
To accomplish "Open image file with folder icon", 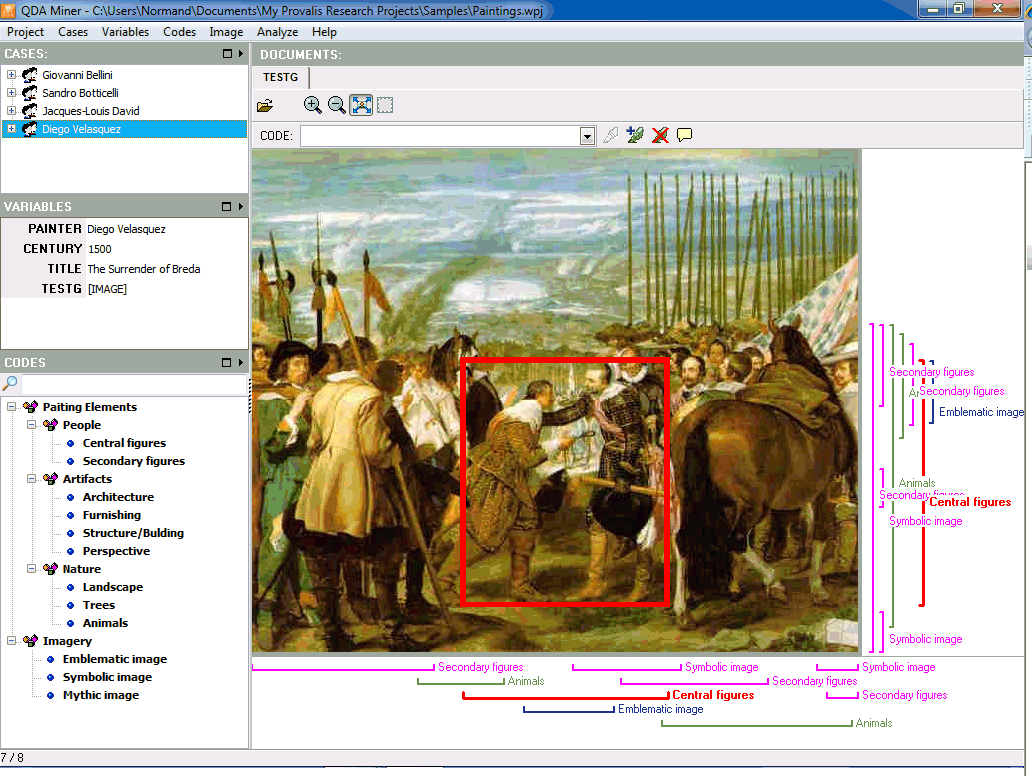I will pyautogui.click(x=265, y=105).
